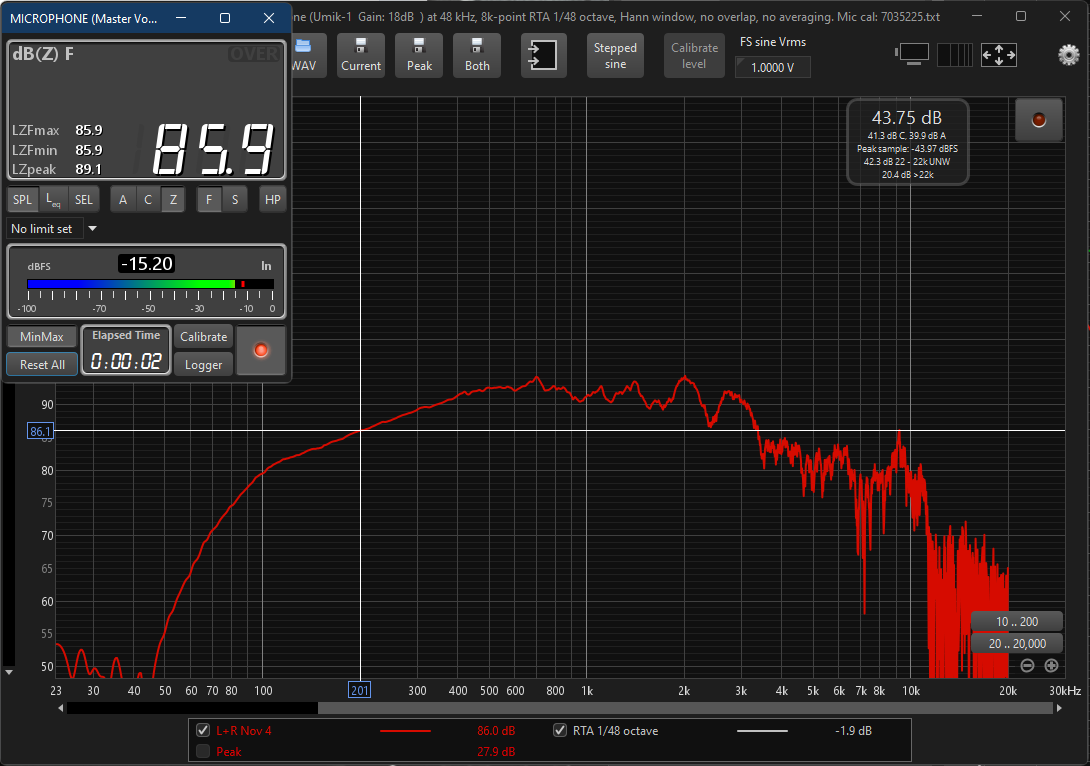
Task: Click the Stepped sine button
Action: [x=615, y=55]
